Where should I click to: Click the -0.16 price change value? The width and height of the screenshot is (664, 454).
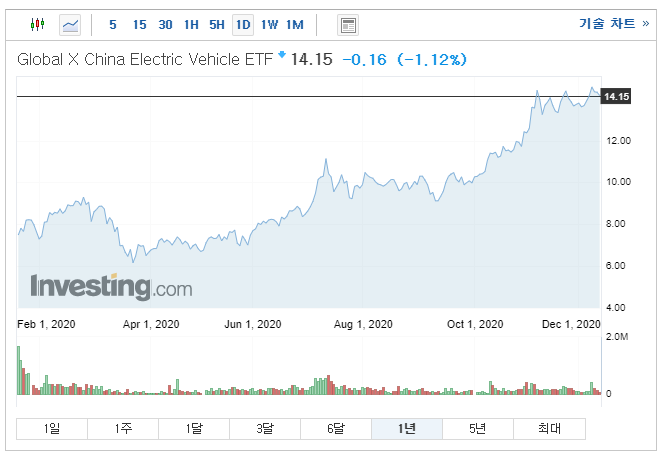tap(364, 60)
